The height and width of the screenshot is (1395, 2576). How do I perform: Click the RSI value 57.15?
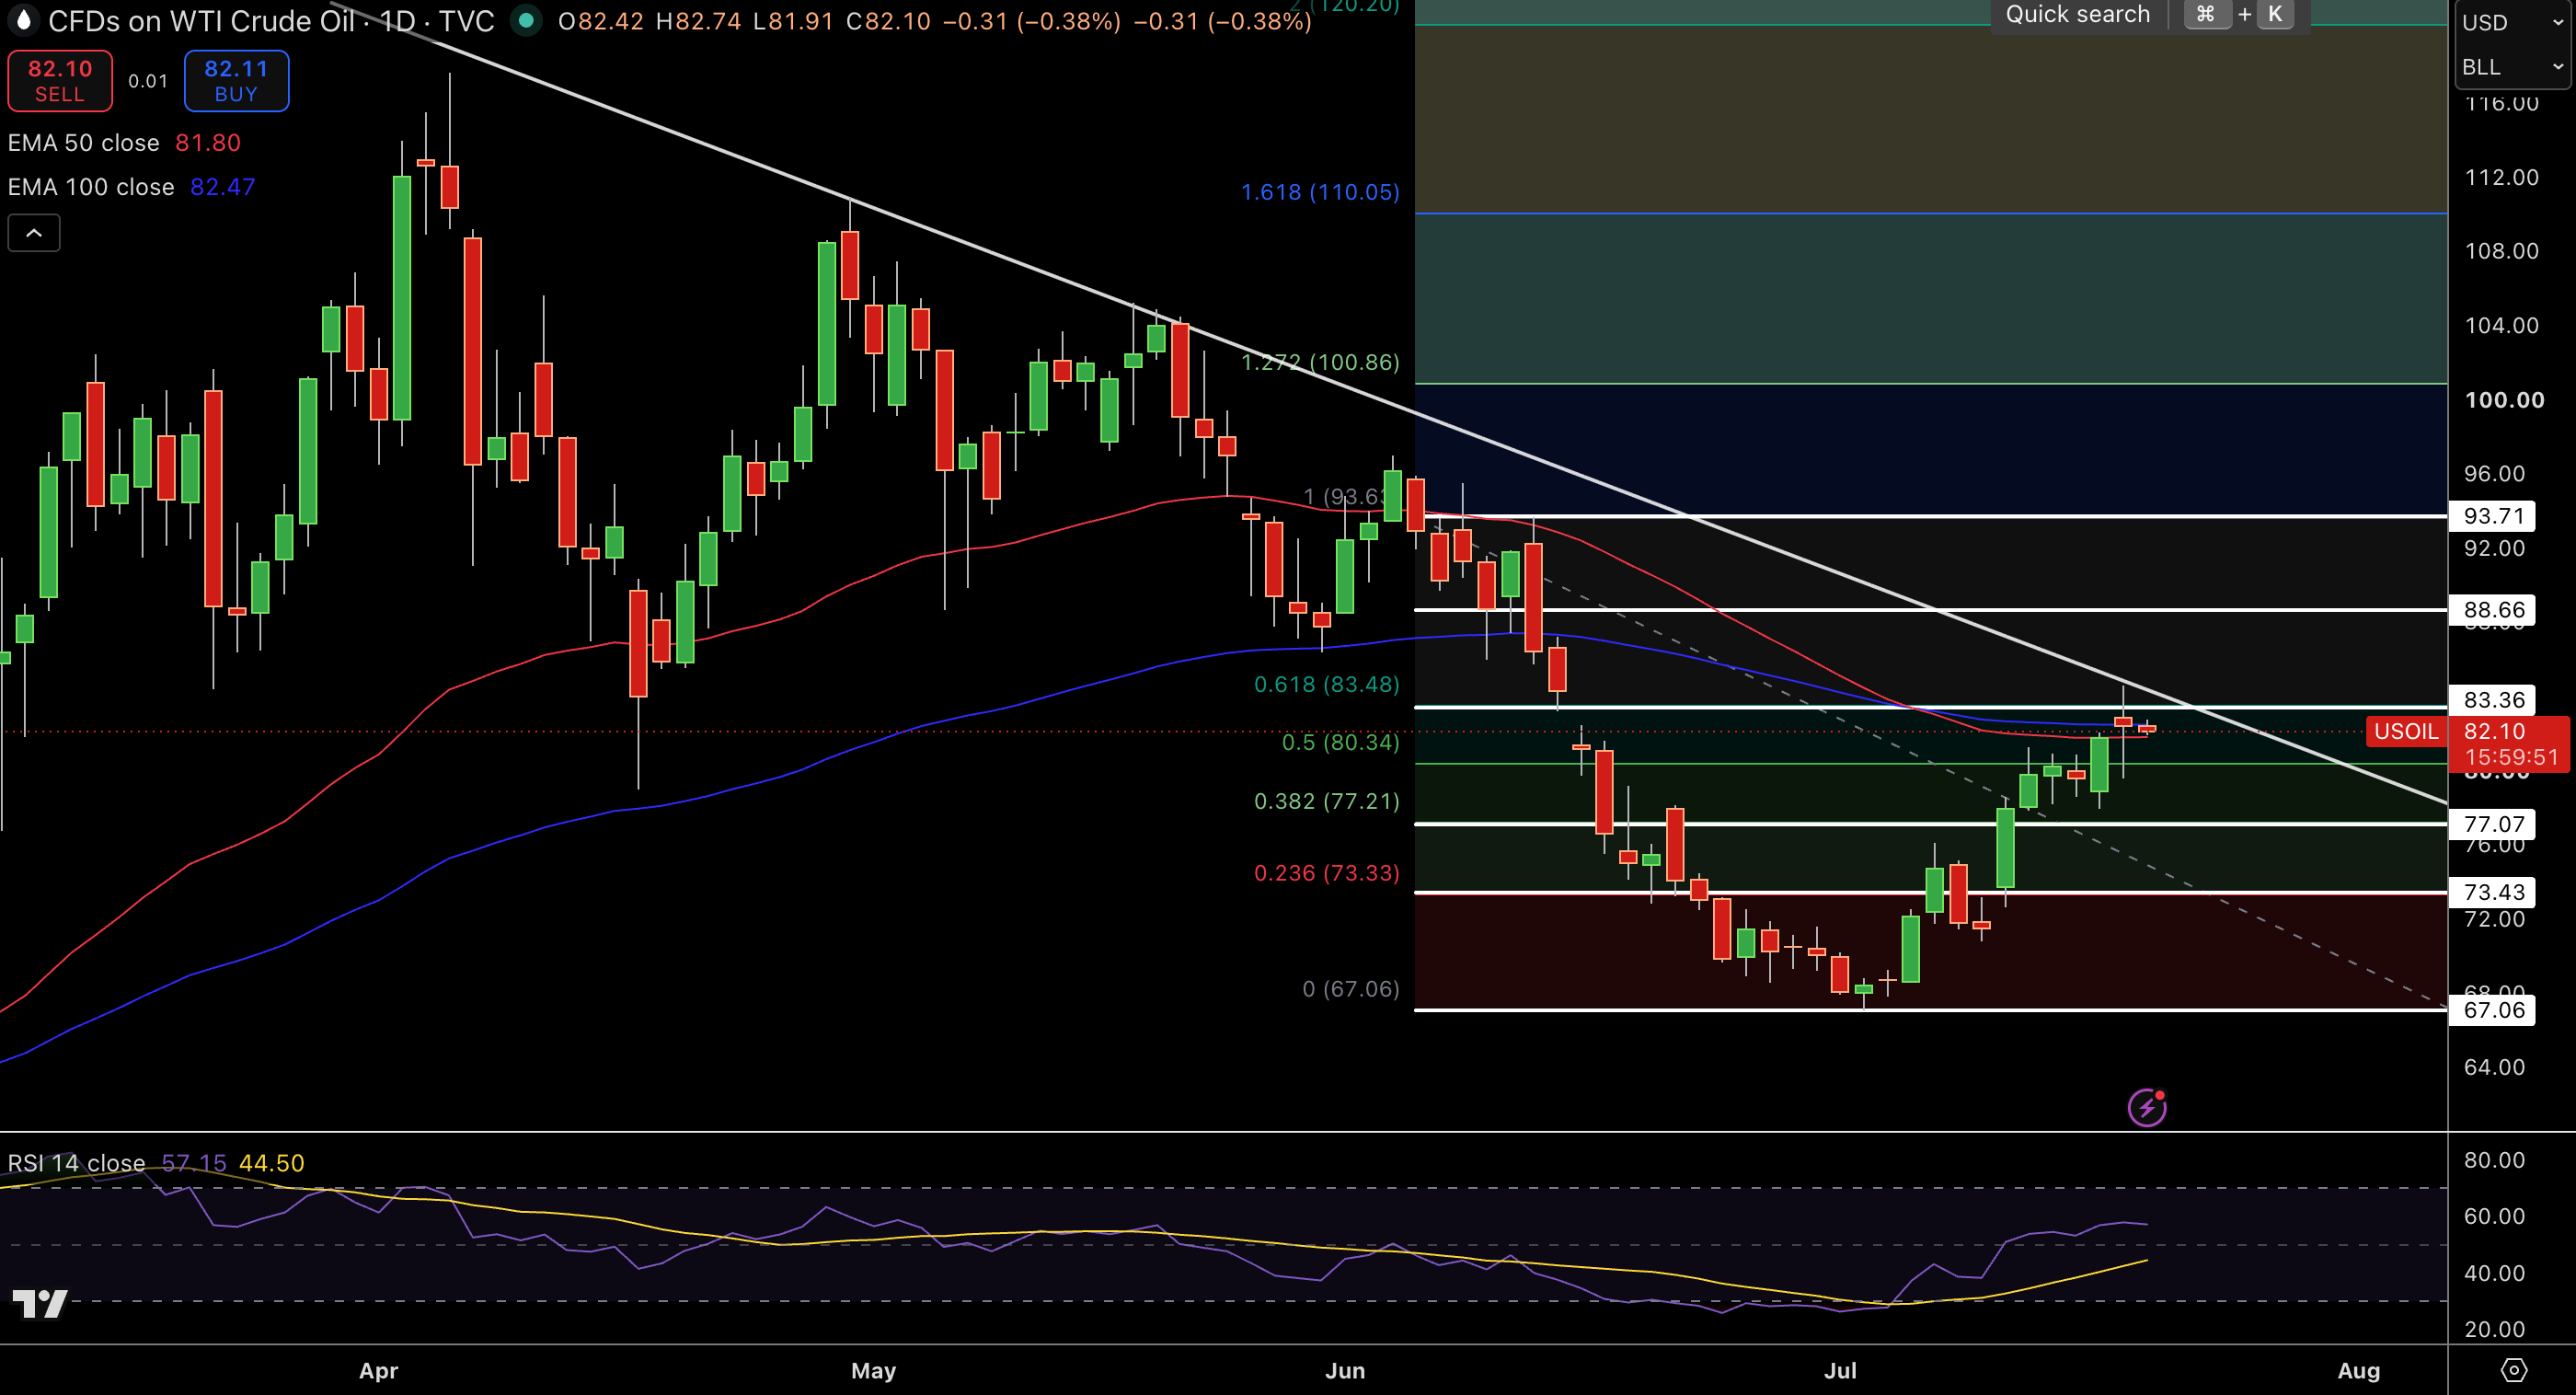194,1163
